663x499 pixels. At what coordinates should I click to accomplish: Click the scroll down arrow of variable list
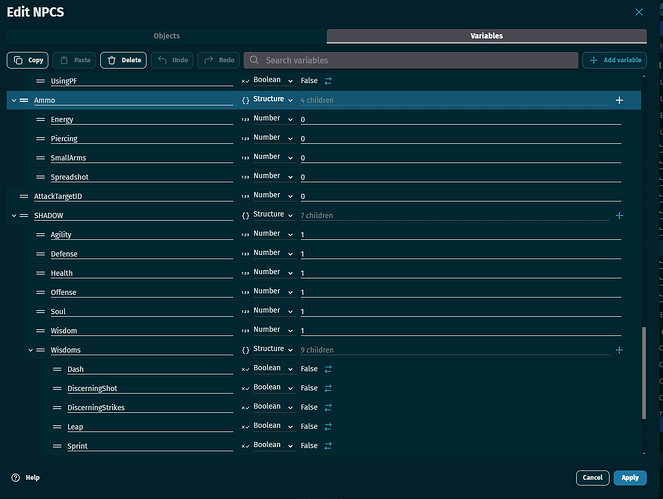tap(644, 453)
